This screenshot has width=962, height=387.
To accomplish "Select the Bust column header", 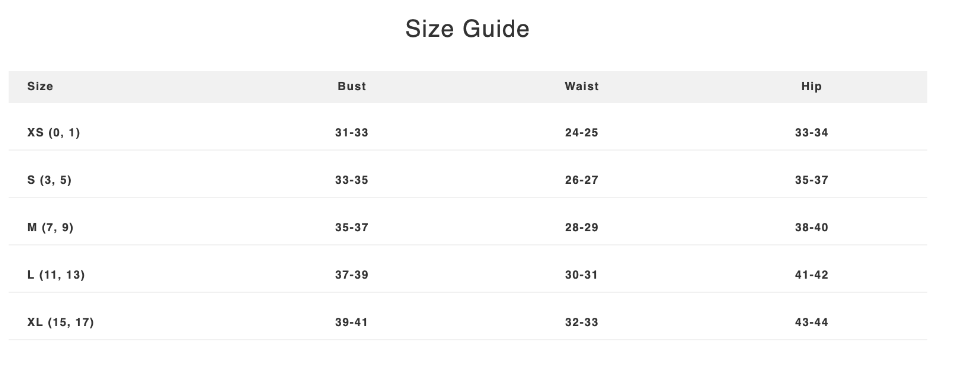I will click(x=352, y=86).
